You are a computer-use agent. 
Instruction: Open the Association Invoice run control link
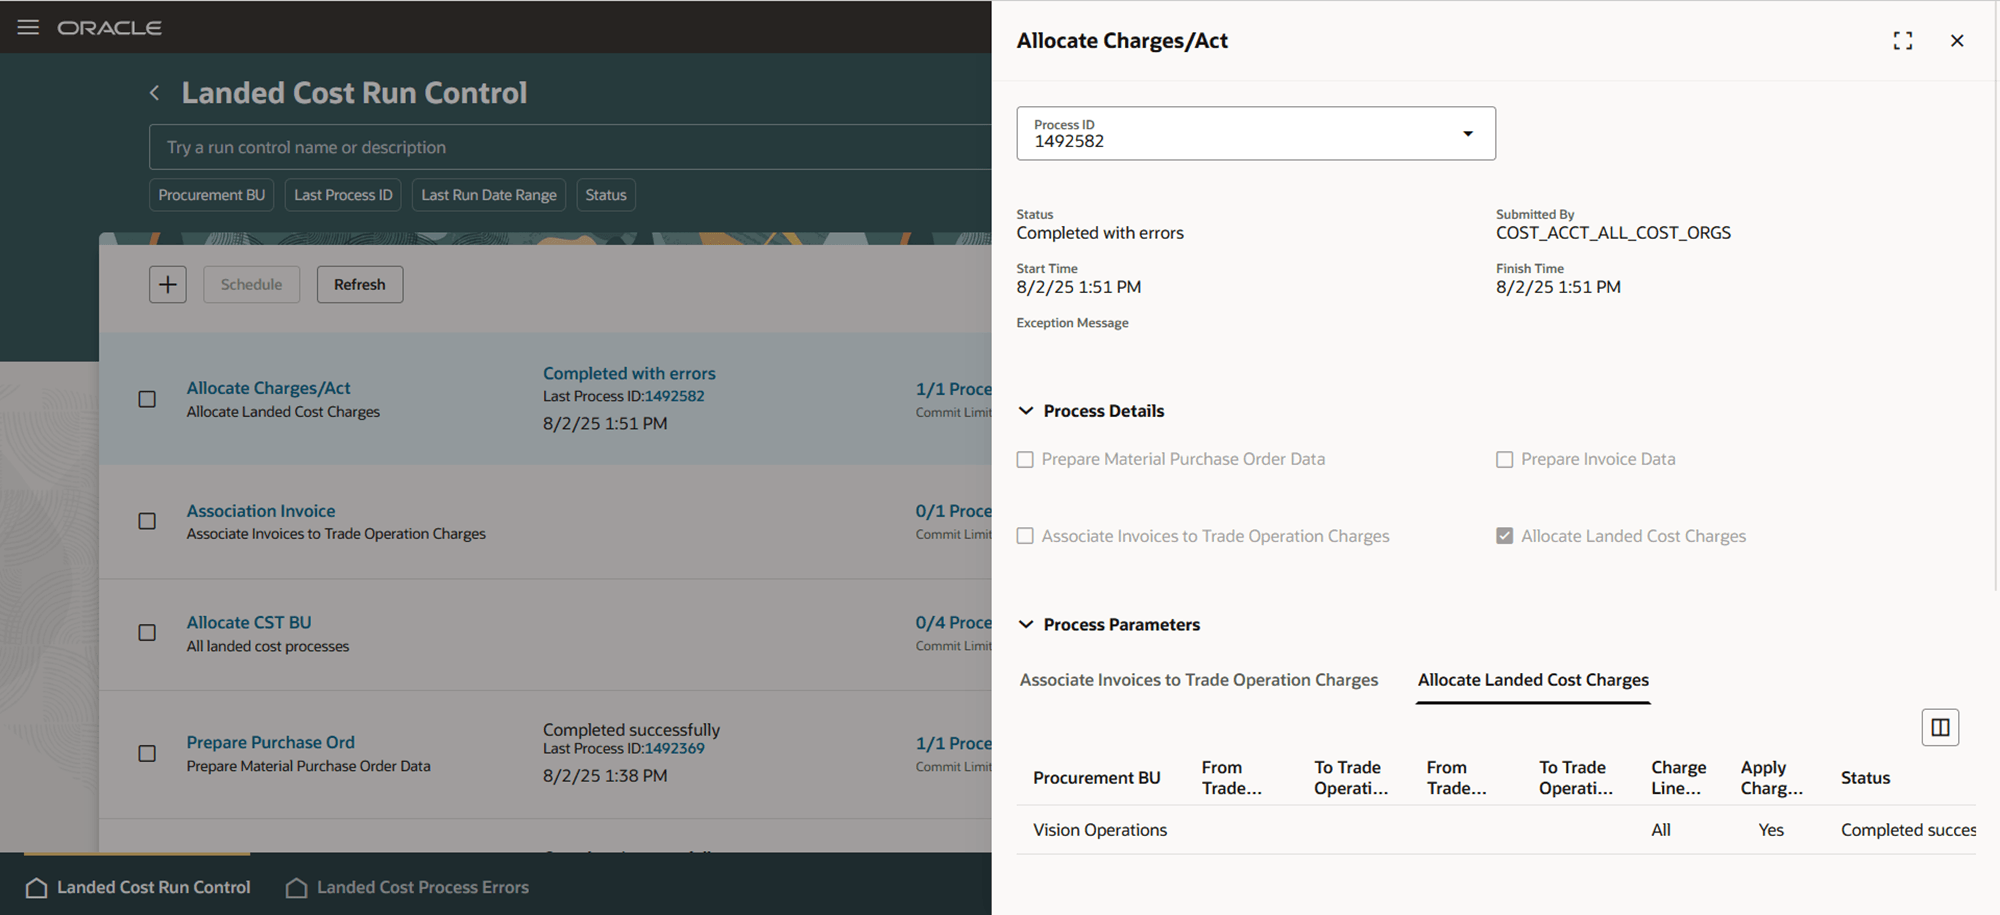261,511
